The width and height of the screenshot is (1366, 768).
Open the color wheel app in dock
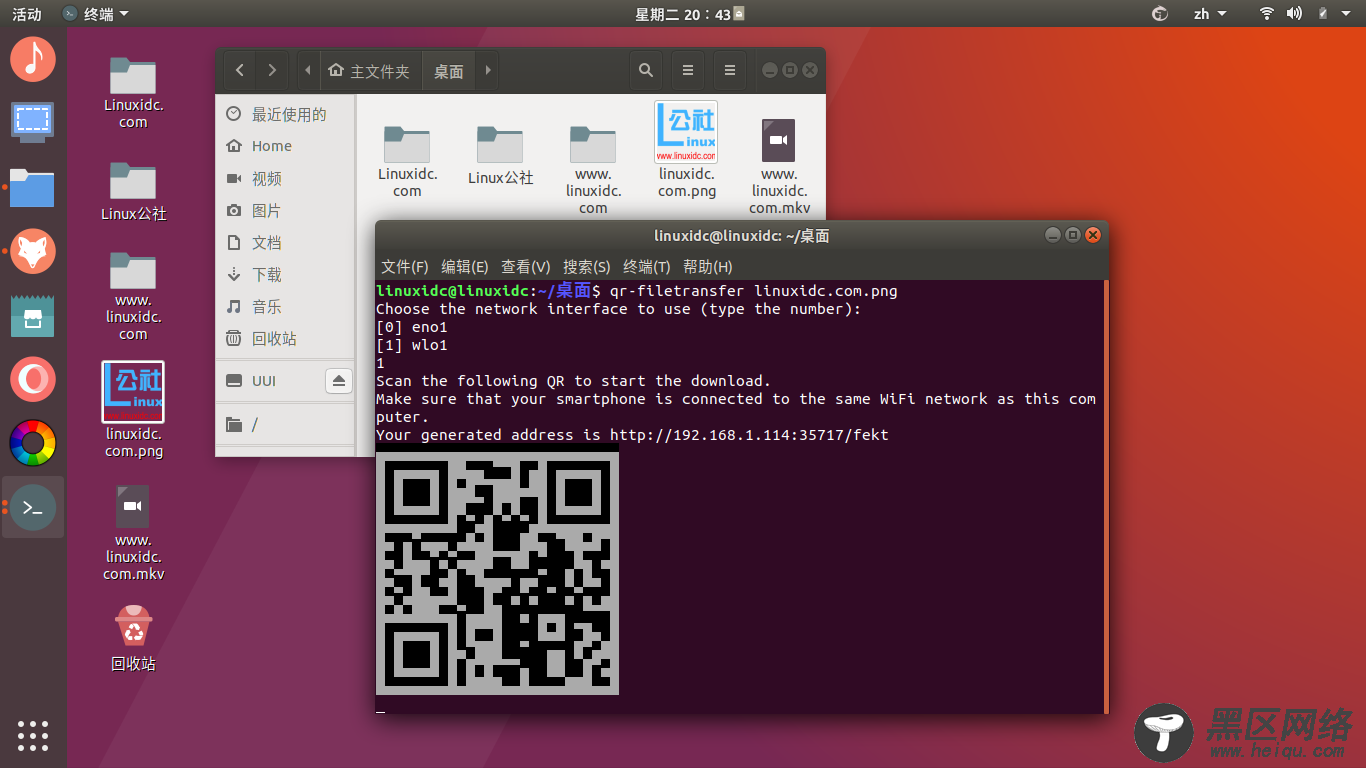pyautogui.click(x=33, y=443)
